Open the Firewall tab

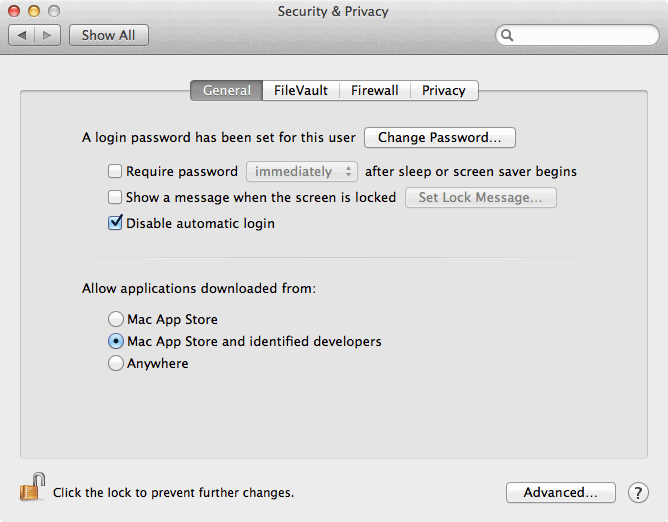pos(374,90)
